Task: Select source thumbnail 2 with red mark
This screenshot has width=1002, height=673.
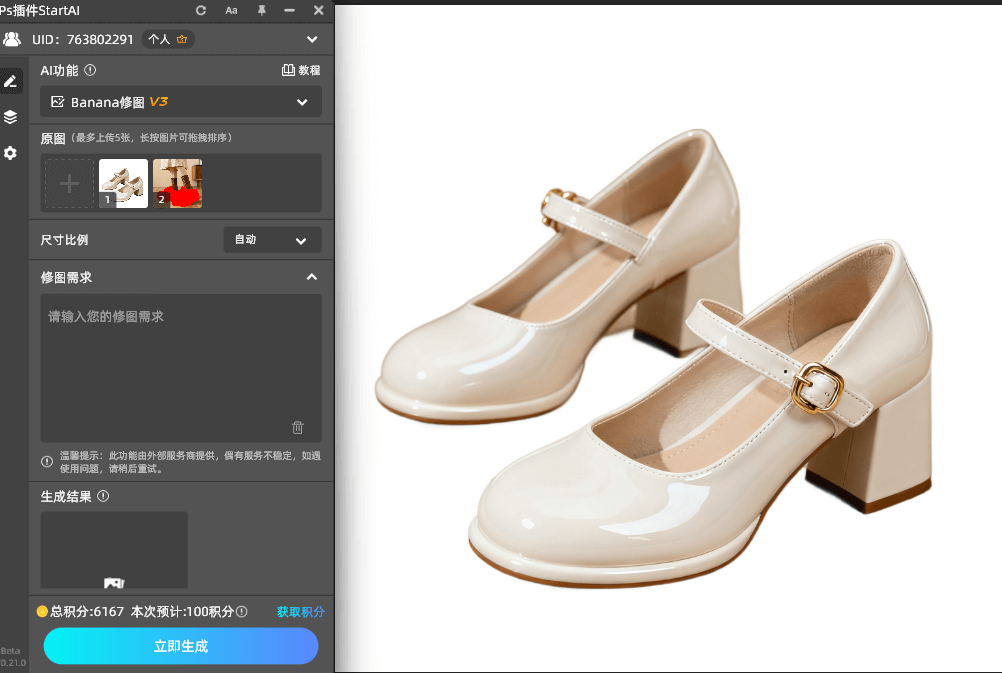Action: [x=177, y=184]
